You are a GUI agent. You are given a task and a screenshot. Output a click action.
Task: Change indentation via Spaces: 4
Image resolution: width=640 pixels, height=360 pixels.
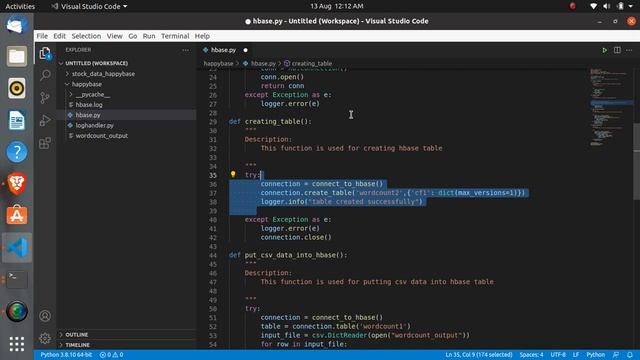531,355
